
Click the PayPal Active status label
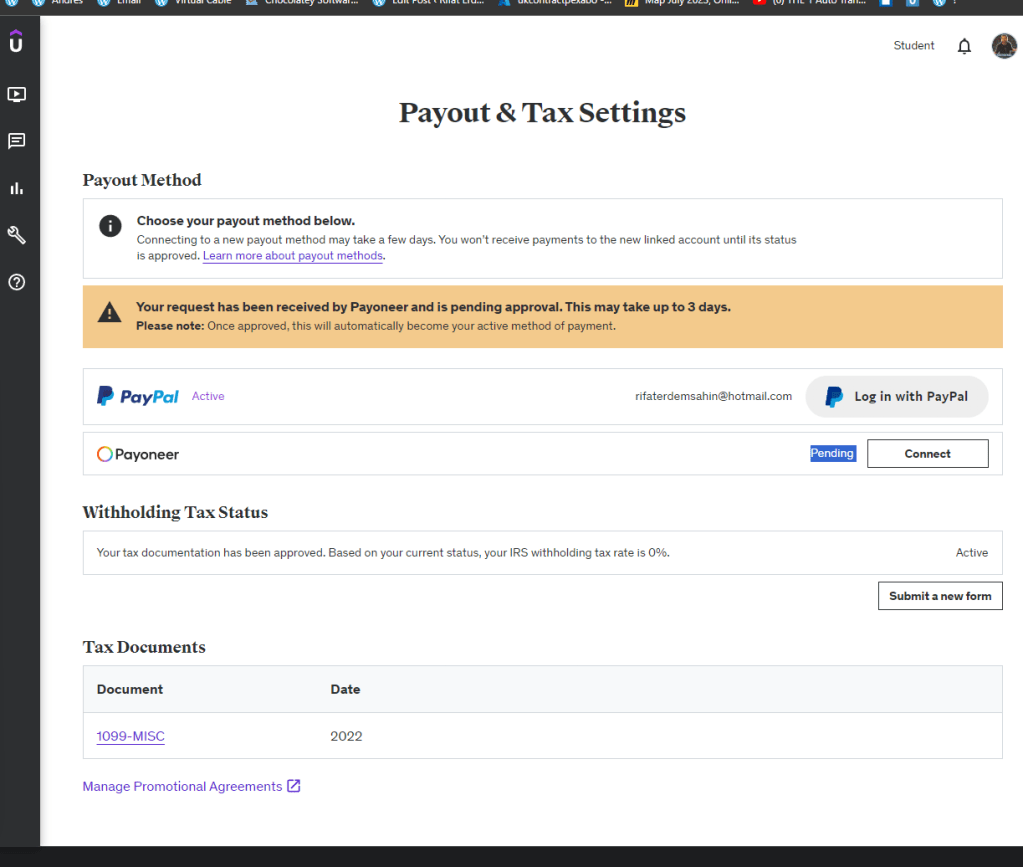tap(208, 396)
